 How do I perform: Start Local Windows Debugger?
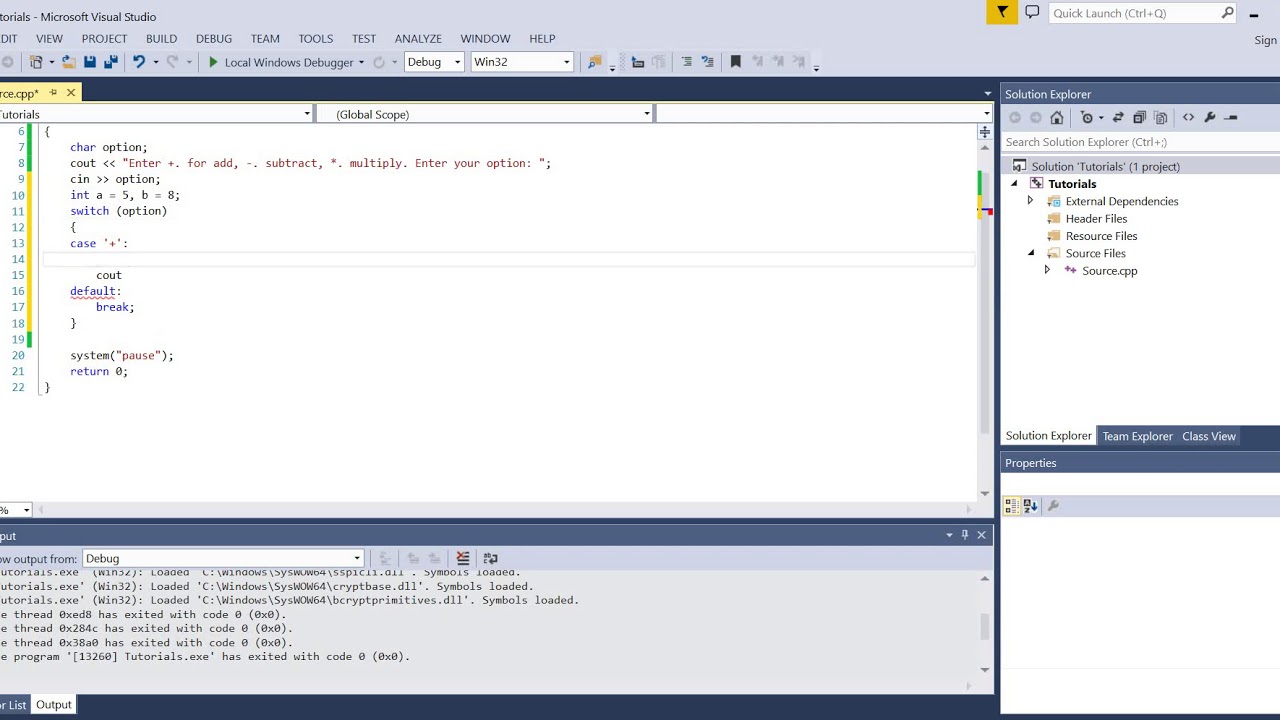(282, 62)
